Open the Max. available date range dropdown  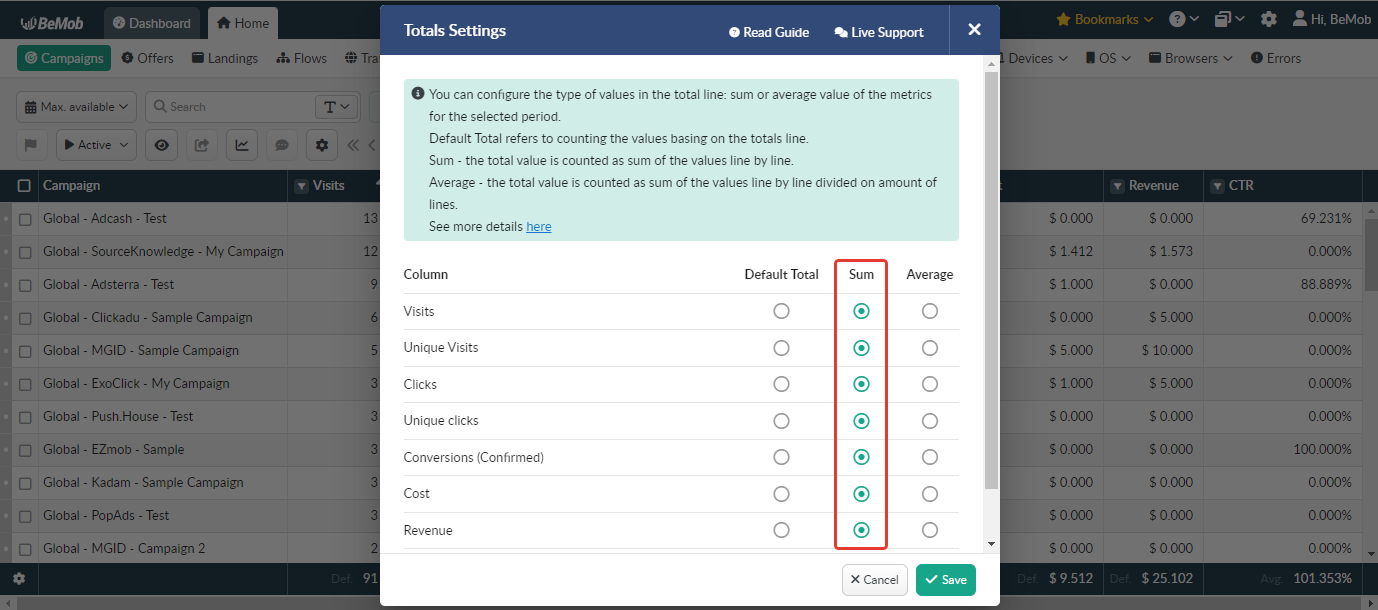75,106
